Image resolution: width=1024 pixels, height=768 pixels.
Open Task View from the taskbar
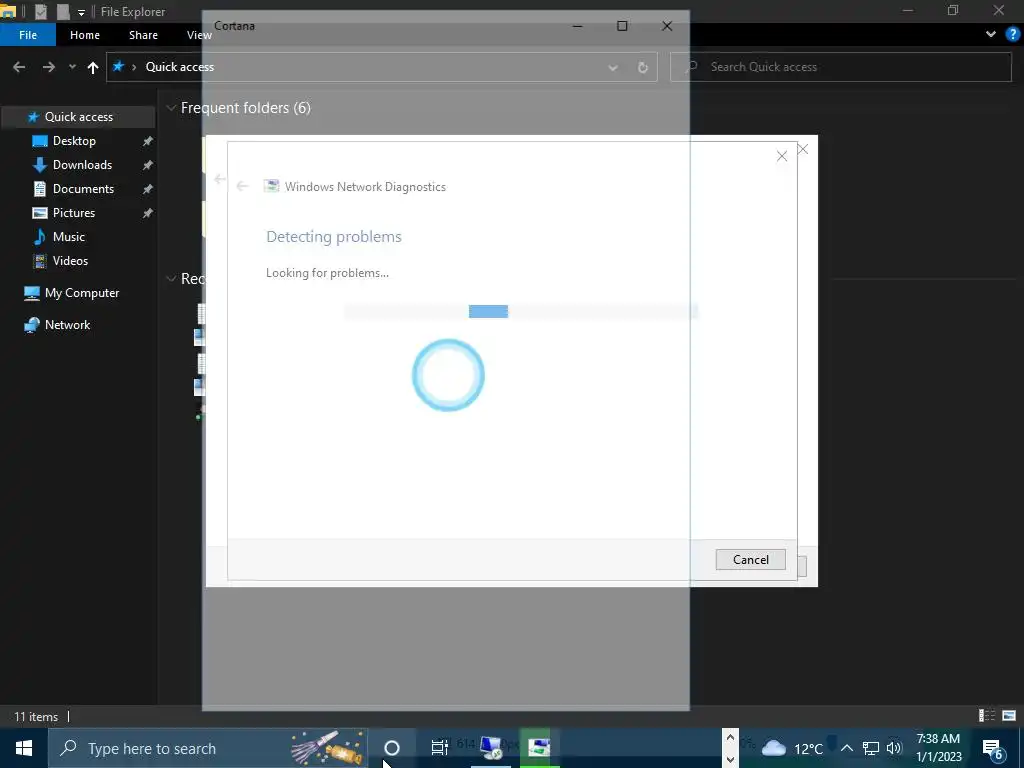tap(440, 748)
